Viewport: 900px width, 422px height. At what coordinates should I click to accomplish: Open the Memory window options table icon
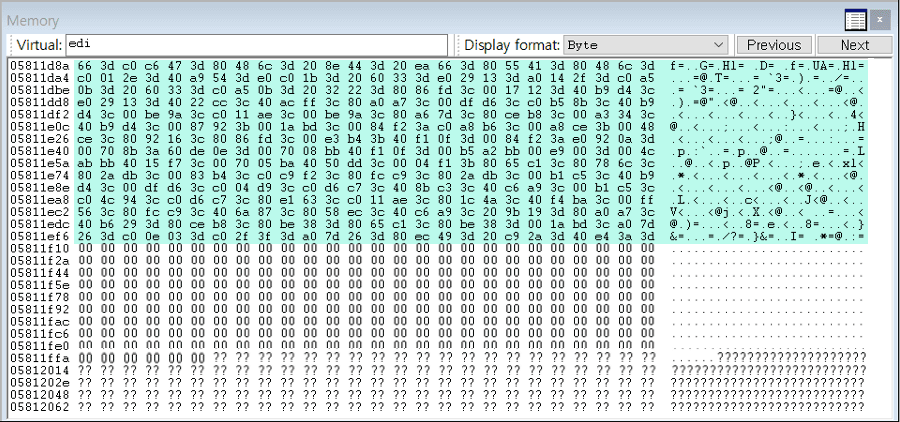point(855,21)
